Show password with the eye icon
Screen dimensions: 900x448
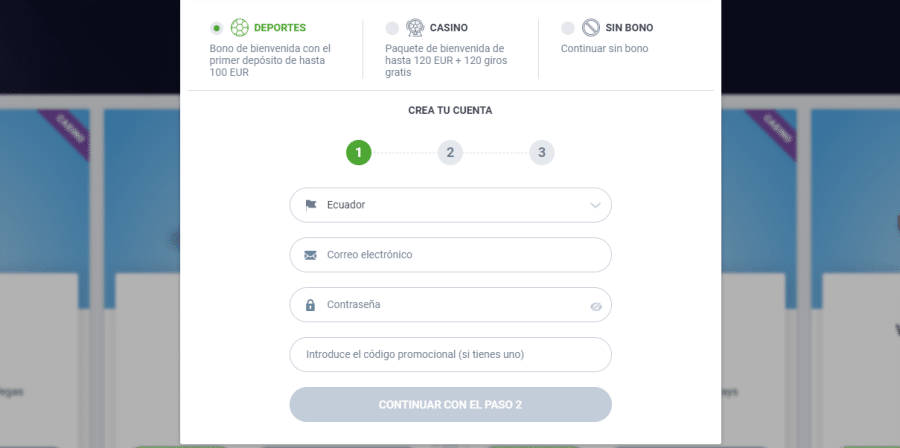point(596,306)
